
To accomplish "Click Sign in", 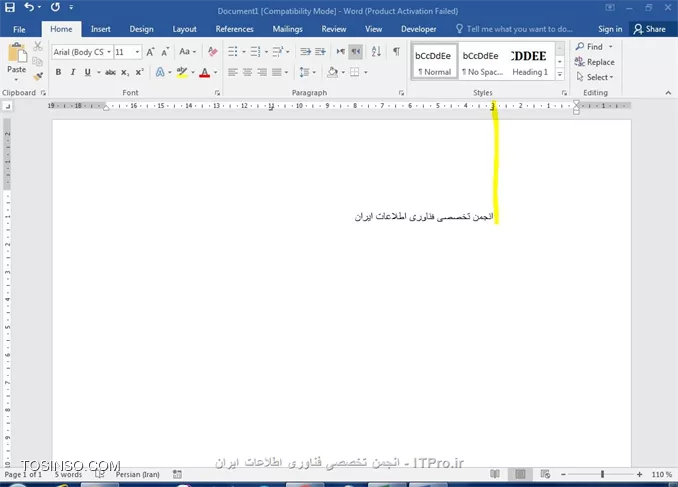I will [610, 29].
